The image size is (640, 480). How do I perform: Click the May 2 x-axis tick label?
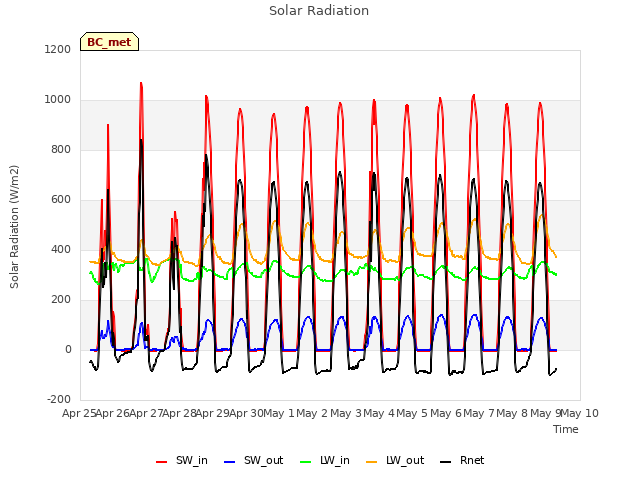(312, 413)
